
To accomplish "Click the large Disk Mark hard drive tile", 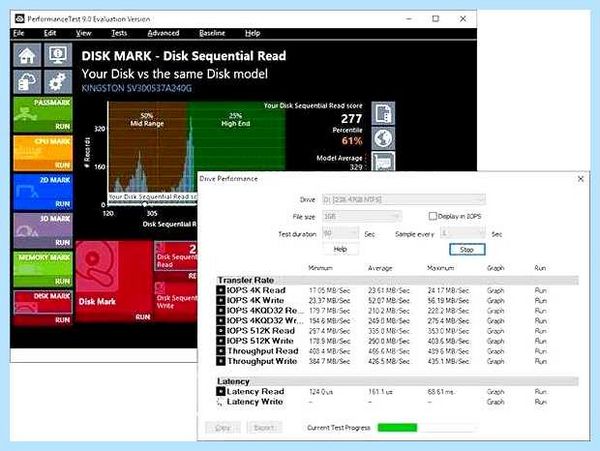I will (x=114, y=281).
